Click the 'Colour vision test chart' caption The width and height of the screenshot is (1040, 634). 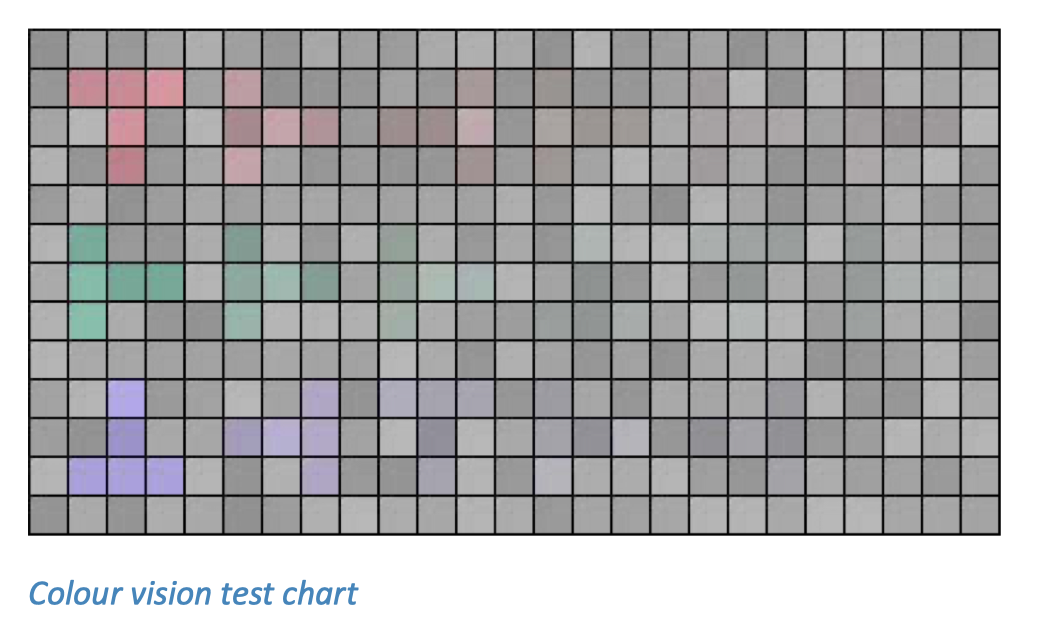click(x=193, y=593)
